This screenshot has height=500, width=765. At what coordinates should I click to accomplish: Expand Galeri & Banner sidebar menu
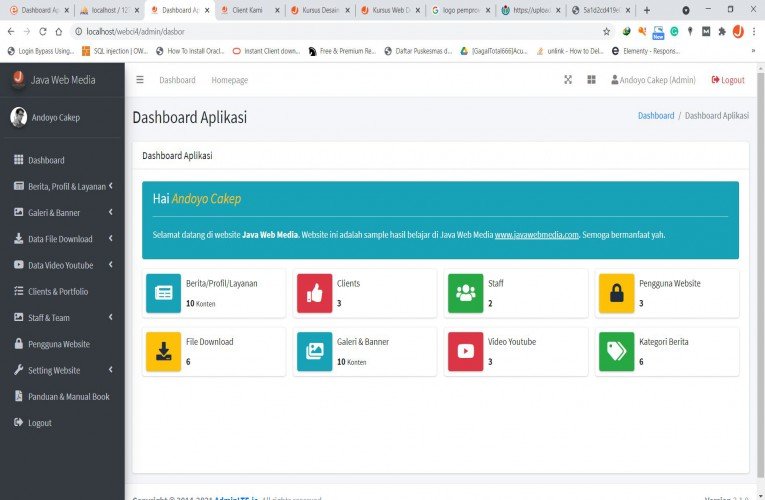tap(62, 213)
